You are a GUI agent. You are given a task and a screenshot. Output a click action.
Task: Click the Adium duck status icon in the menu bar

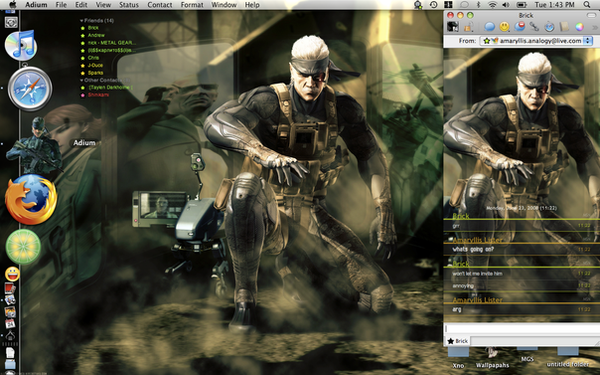418,5
